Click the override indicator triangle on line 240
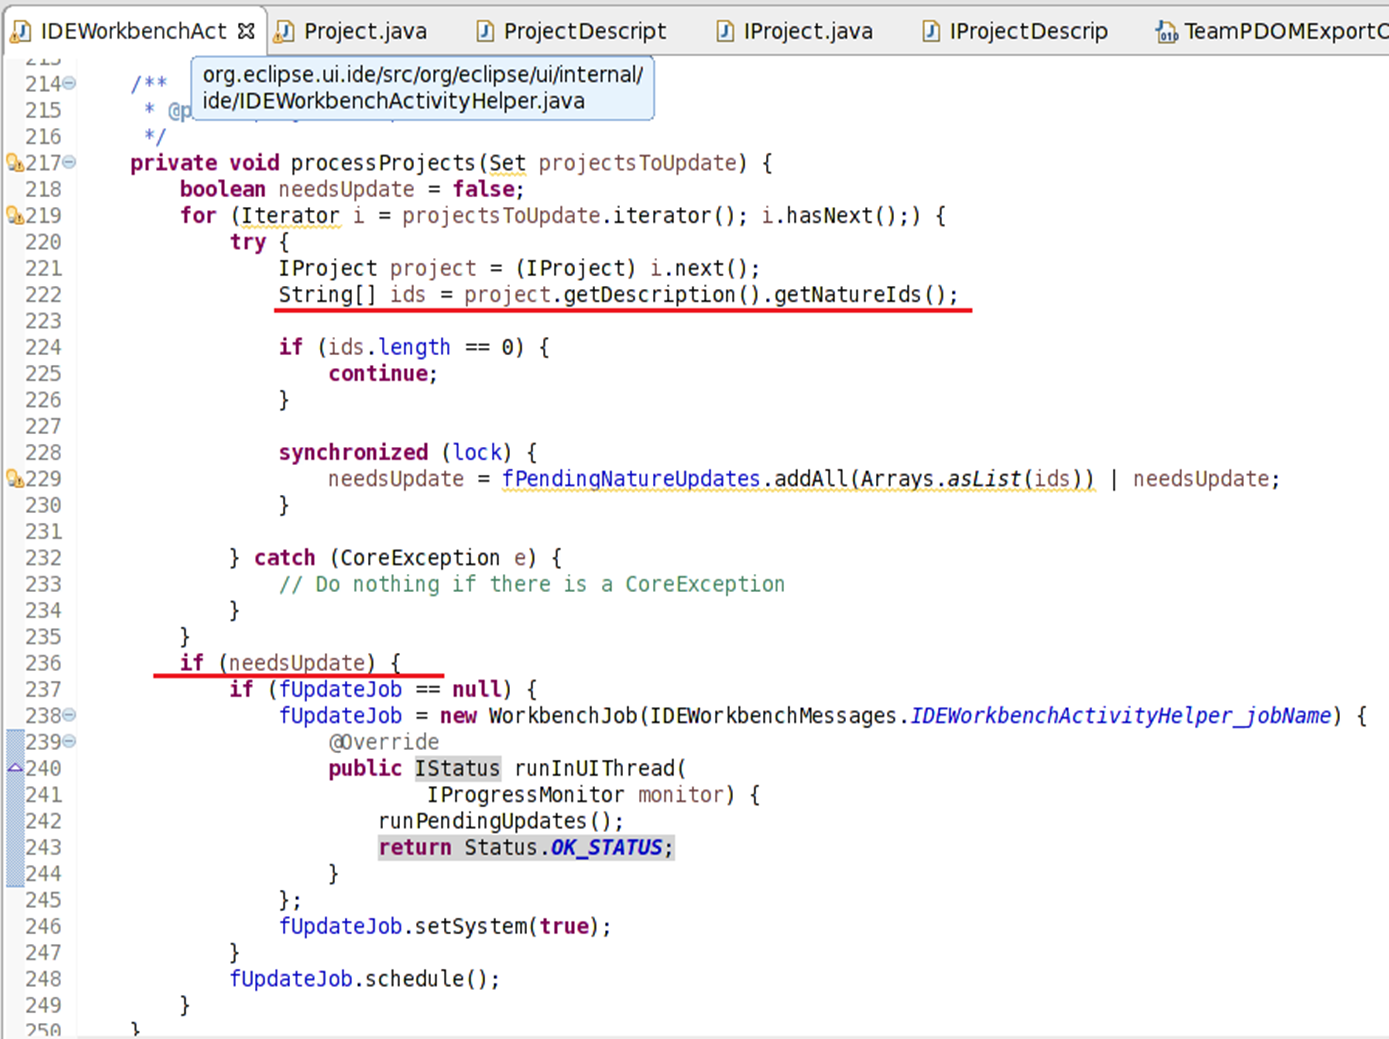 [14, 768]
